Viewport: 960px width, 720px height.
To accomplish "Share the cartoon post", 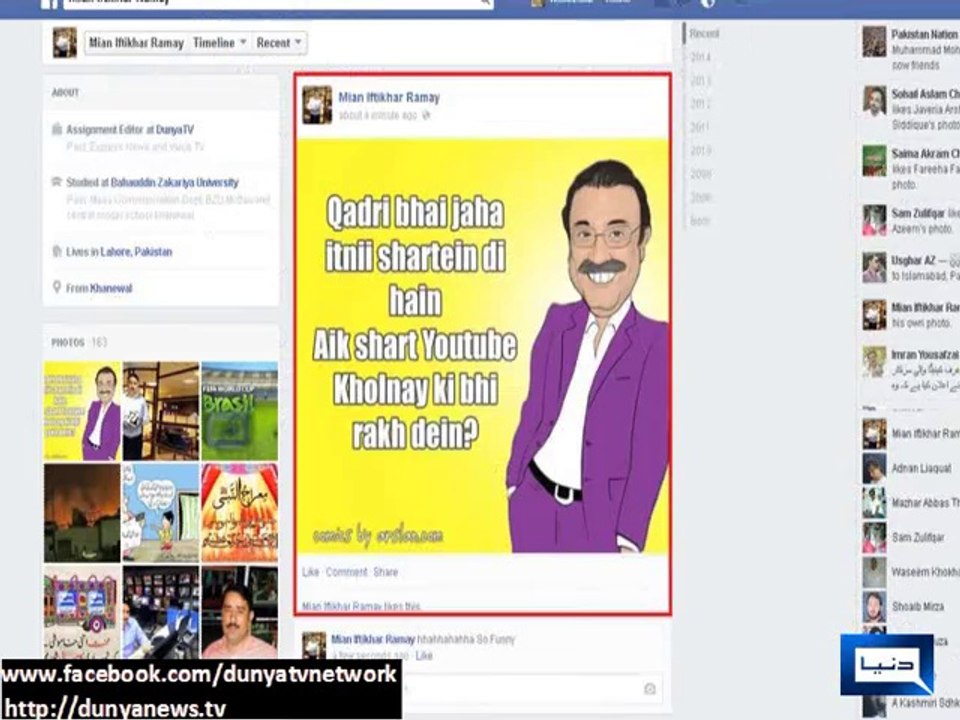I will pos(386,572).
